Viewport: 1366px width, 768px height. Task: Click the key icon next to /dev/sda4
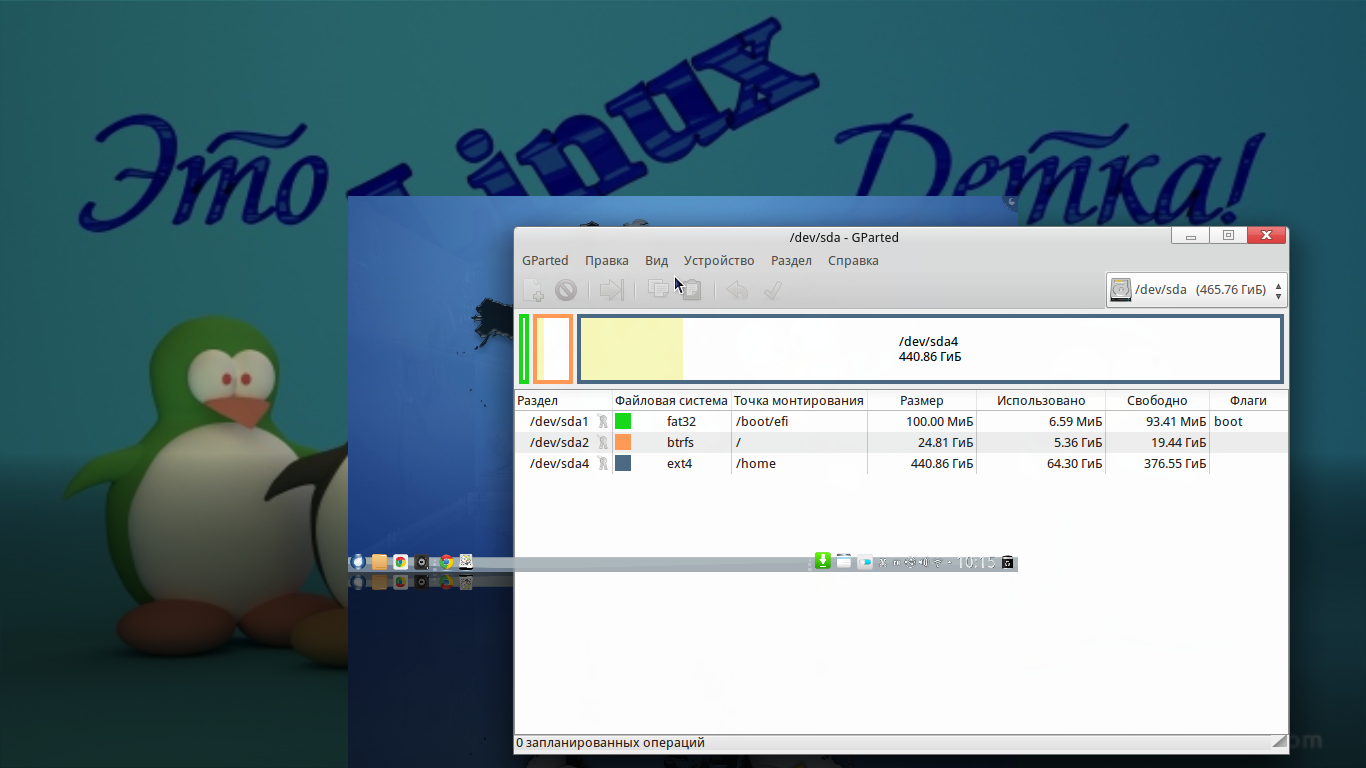(602, 464)
